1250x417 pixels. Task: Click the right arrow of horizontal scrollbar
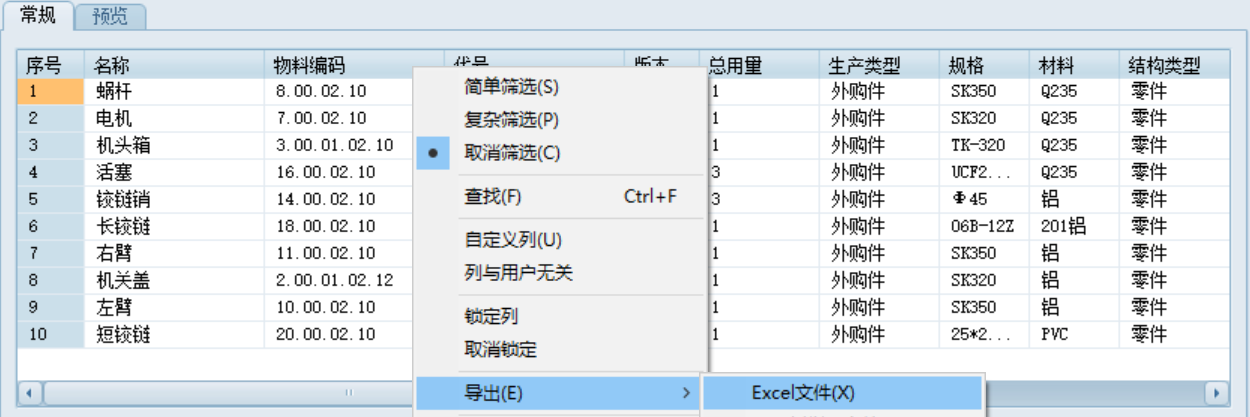[1216, 392]
